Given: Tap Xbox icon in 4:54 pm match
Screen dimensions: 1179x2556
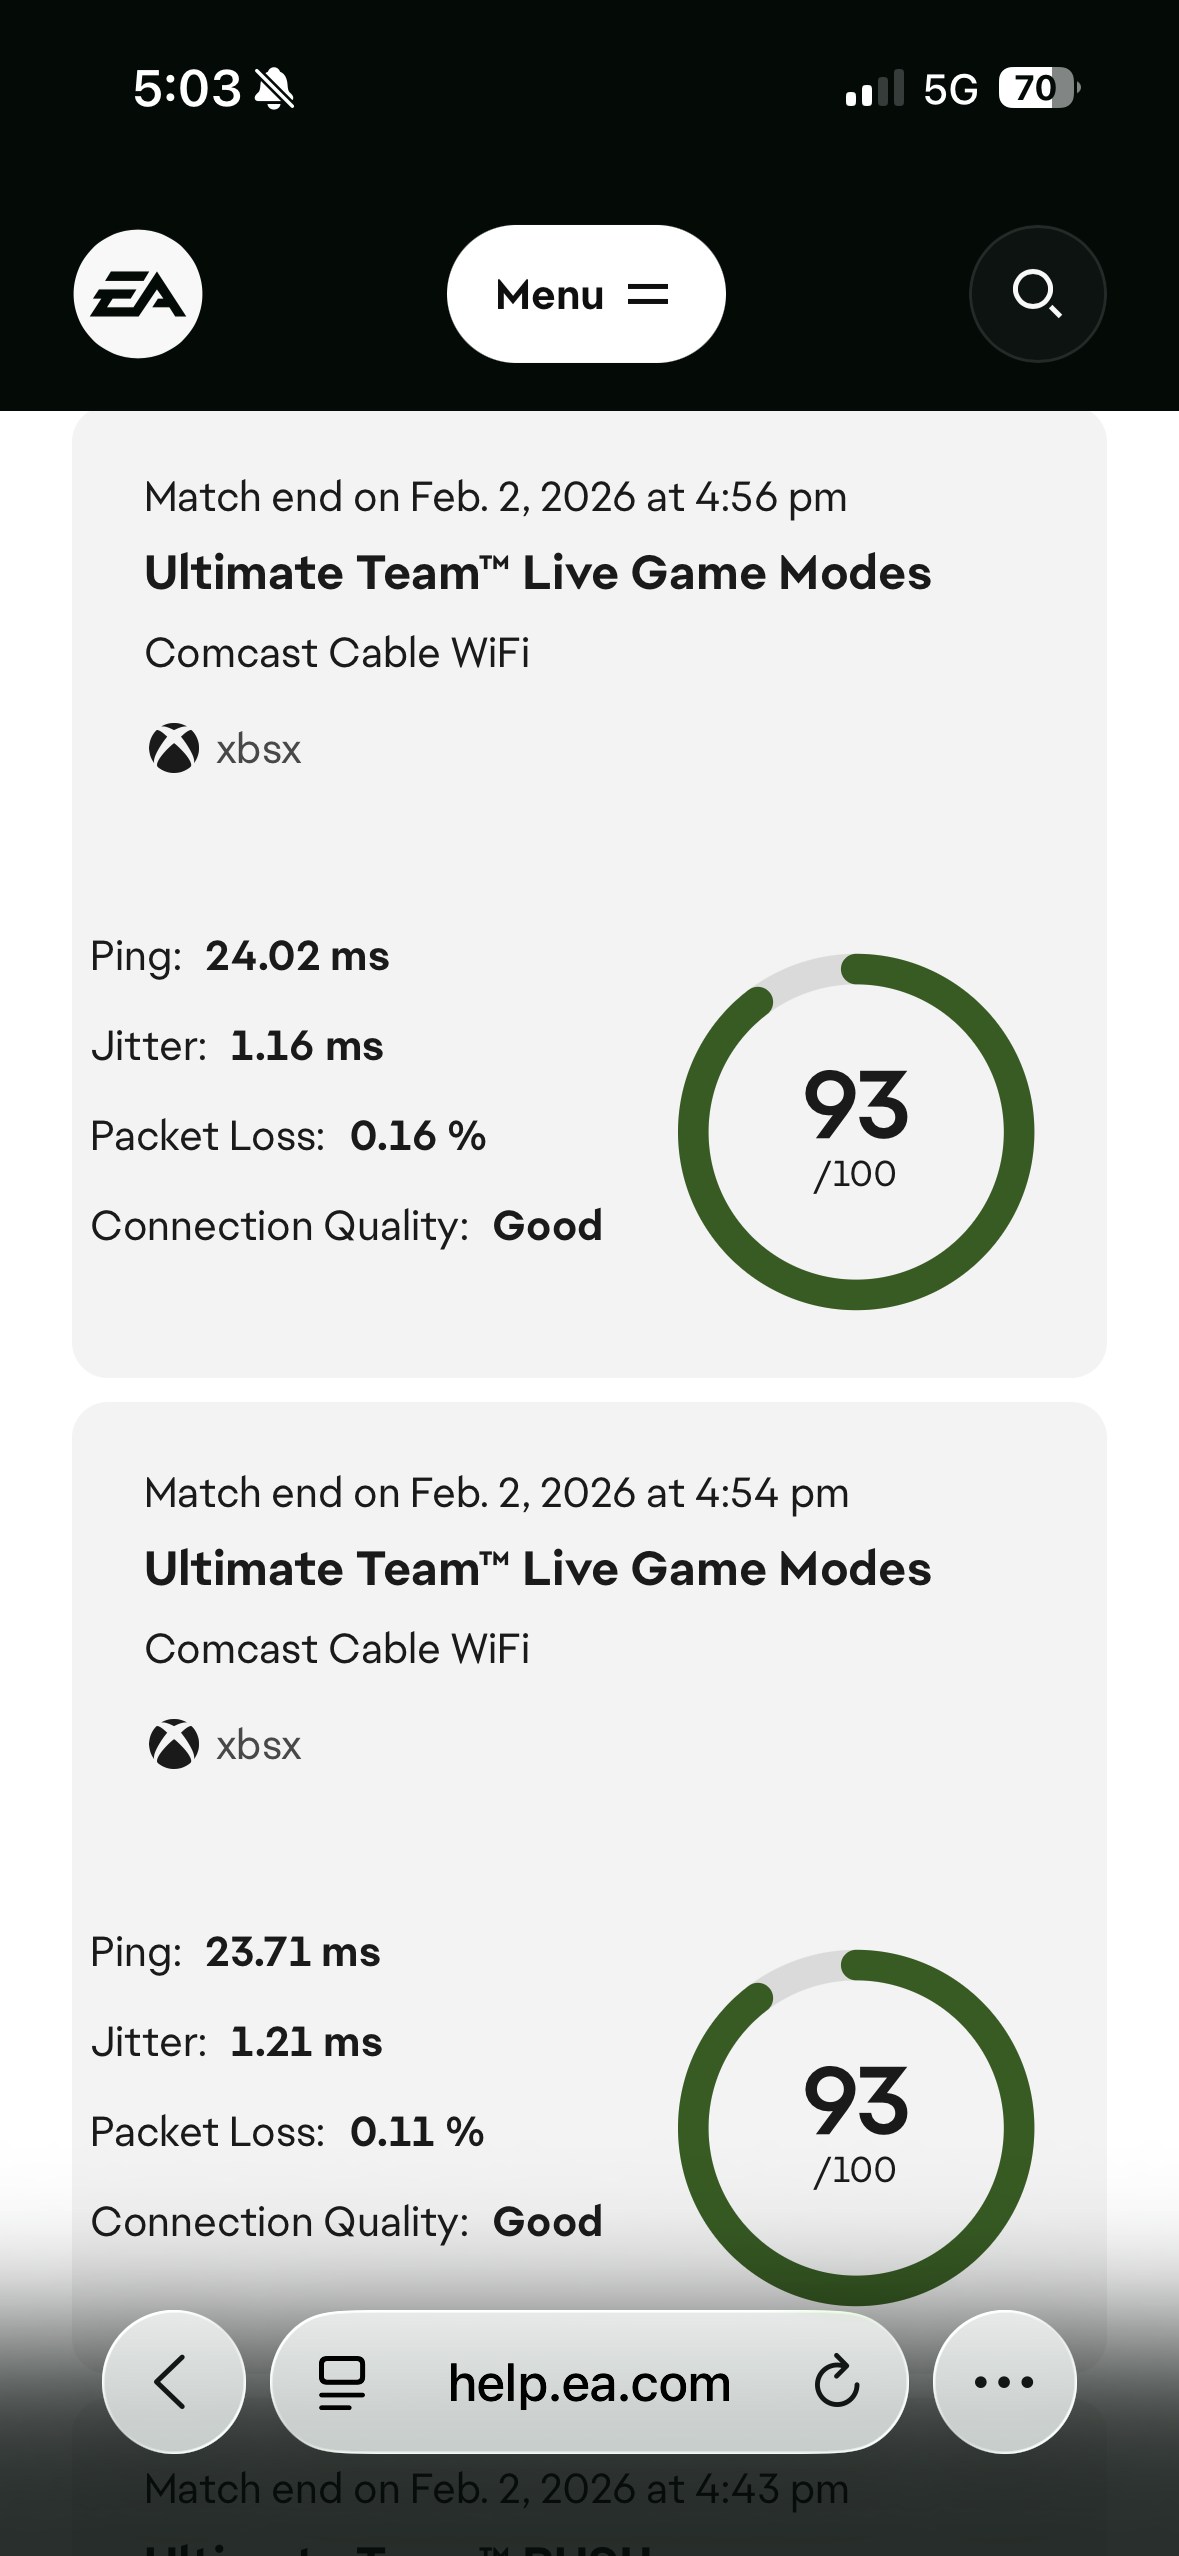Looking at the screenshot, I should coord(174,1745).
